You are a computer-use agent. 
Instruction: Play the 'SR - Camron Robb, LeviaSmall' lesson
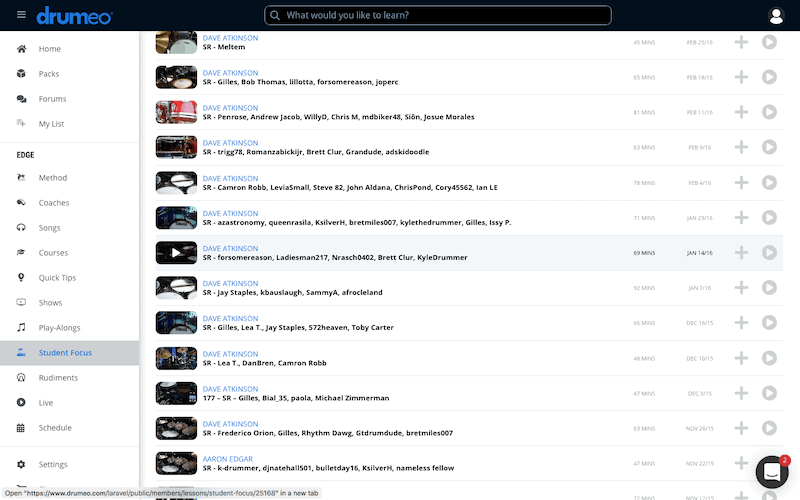769,183
